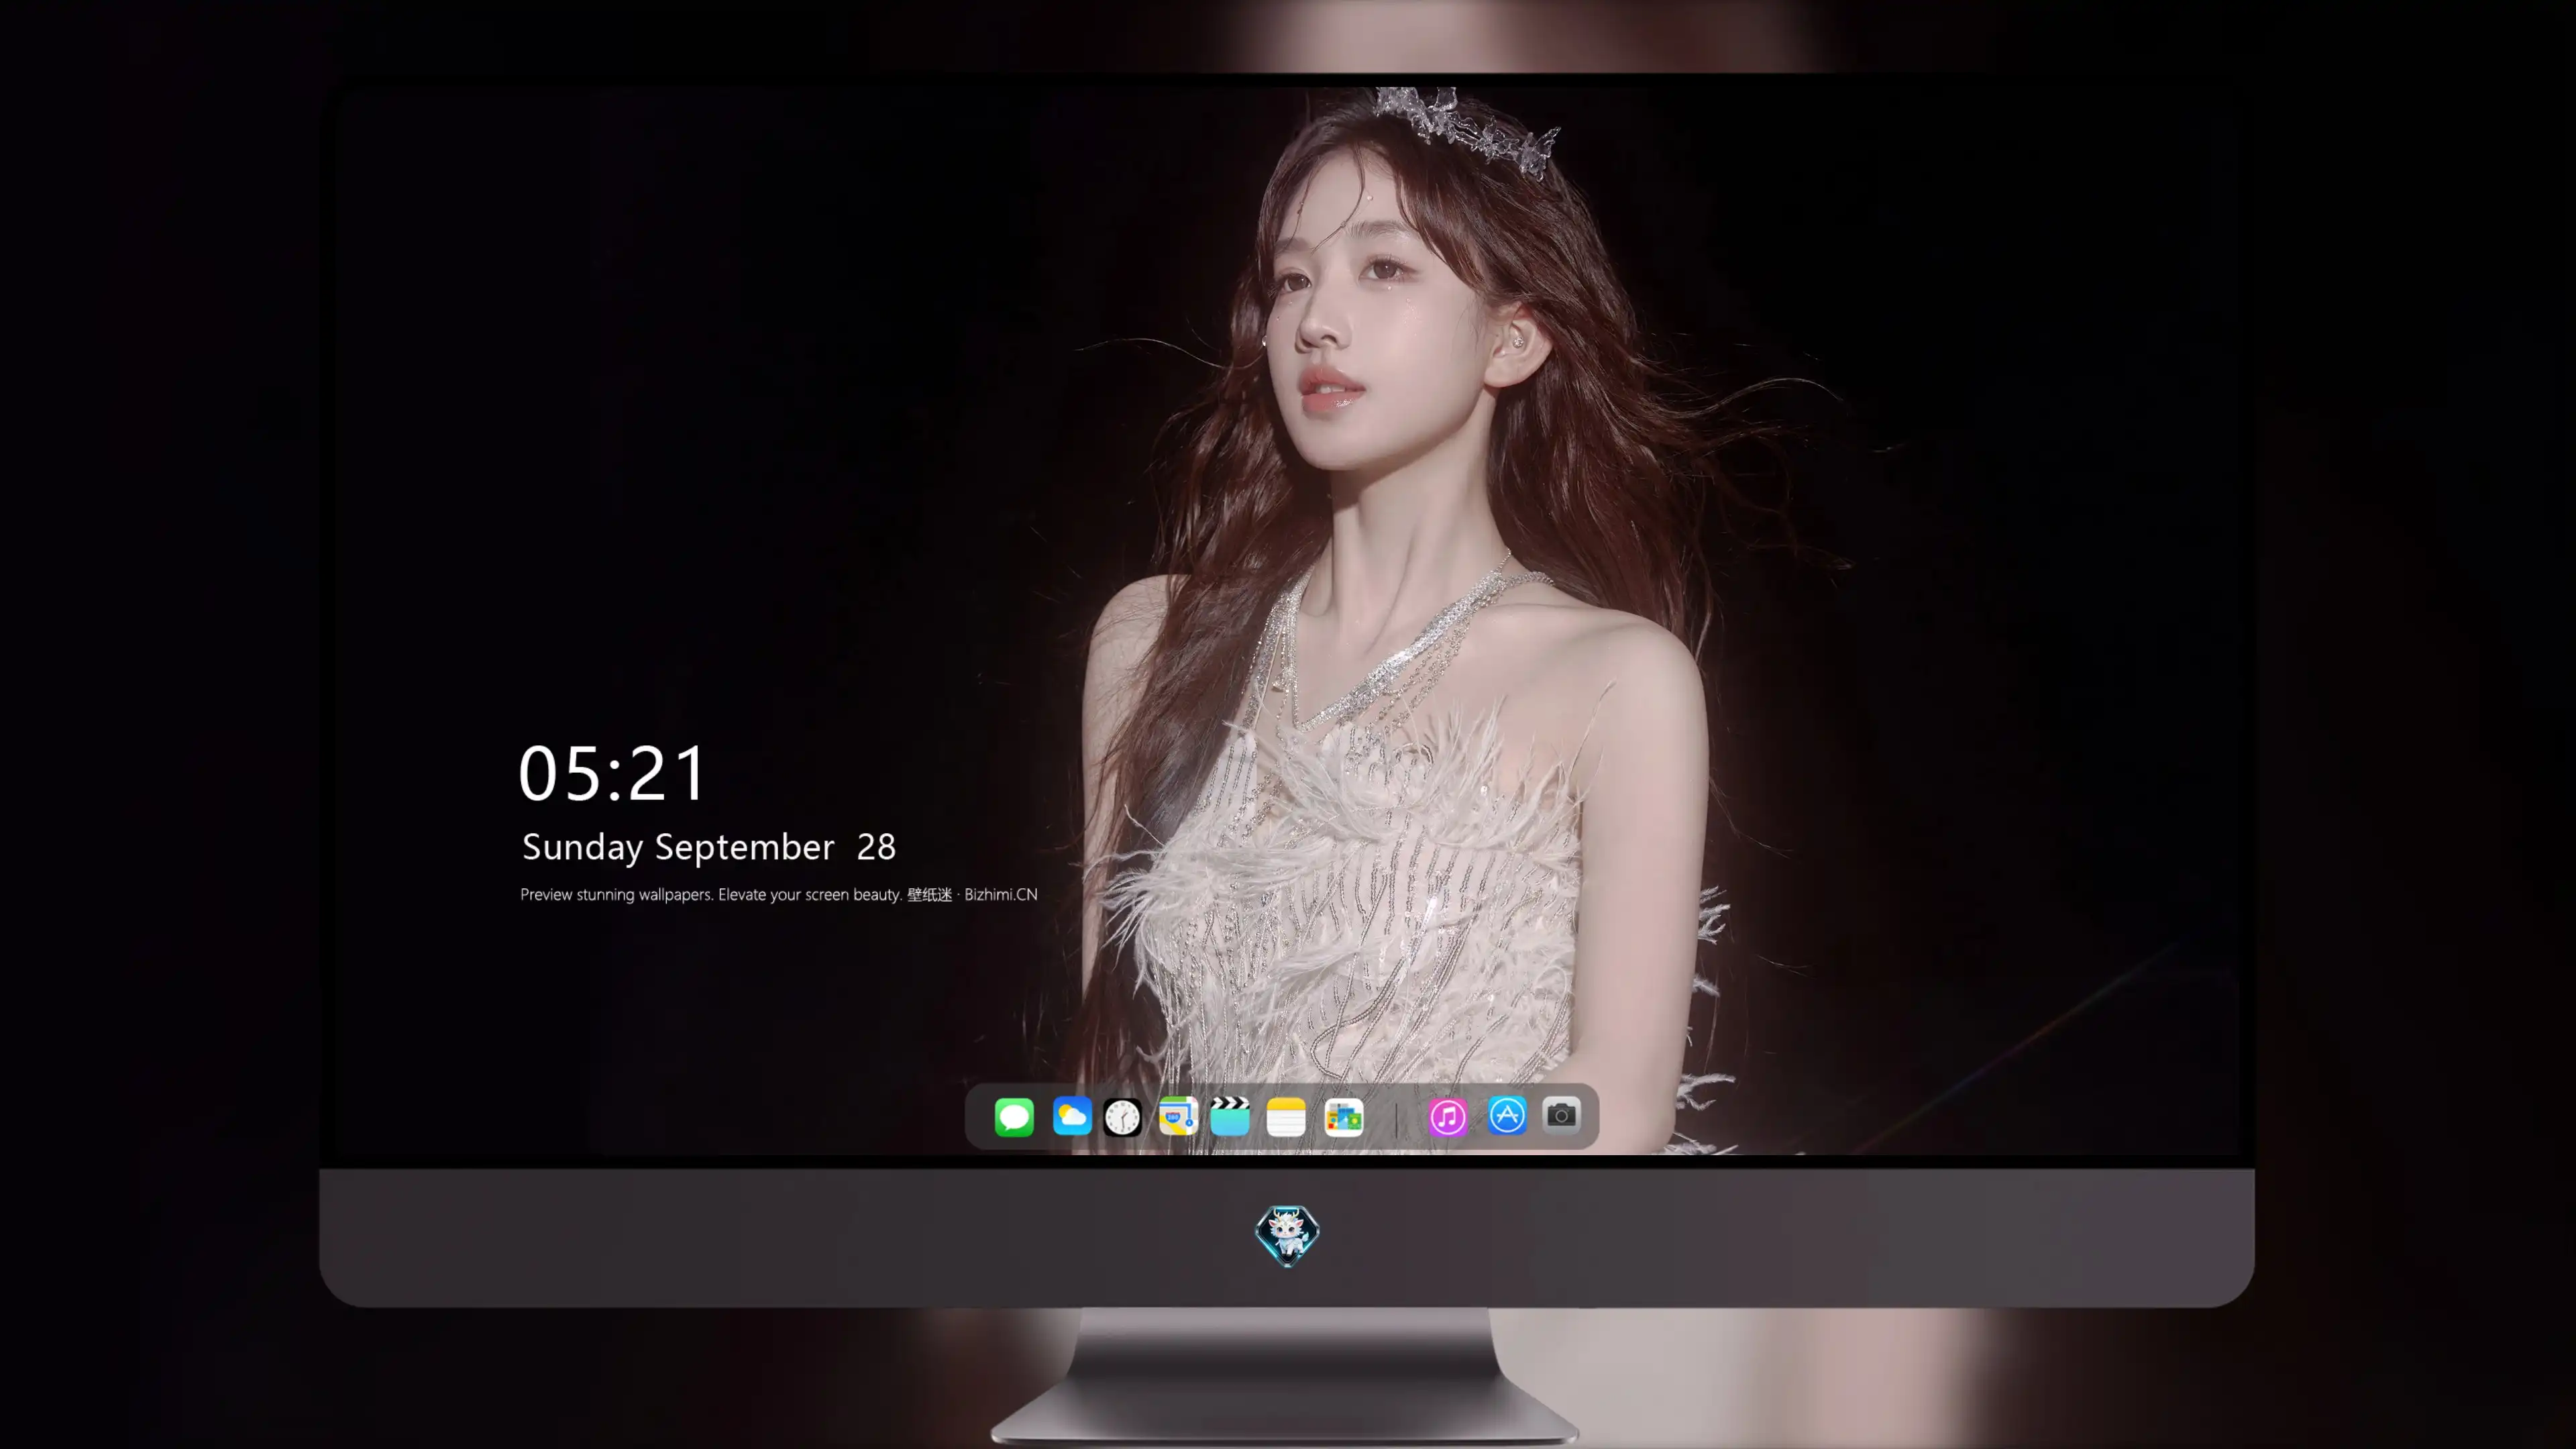Open the Camera app in dock
This screenshot has height=1449, width=2576.
(x=1561, y=1115)
